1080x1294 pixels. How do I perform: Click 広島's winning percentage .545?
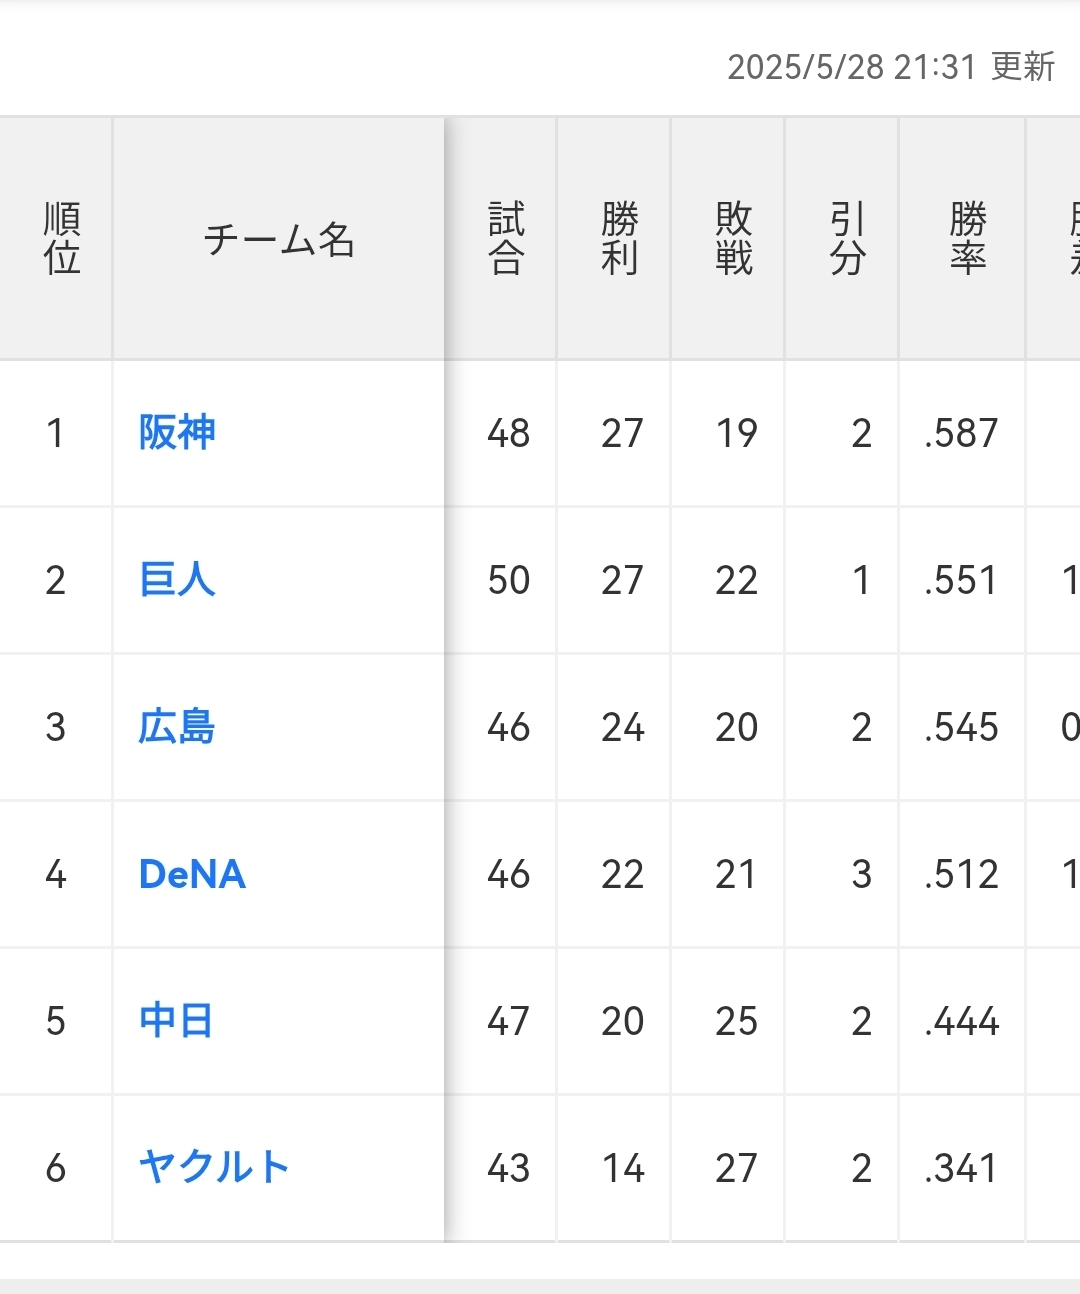(x=961, y=728)
